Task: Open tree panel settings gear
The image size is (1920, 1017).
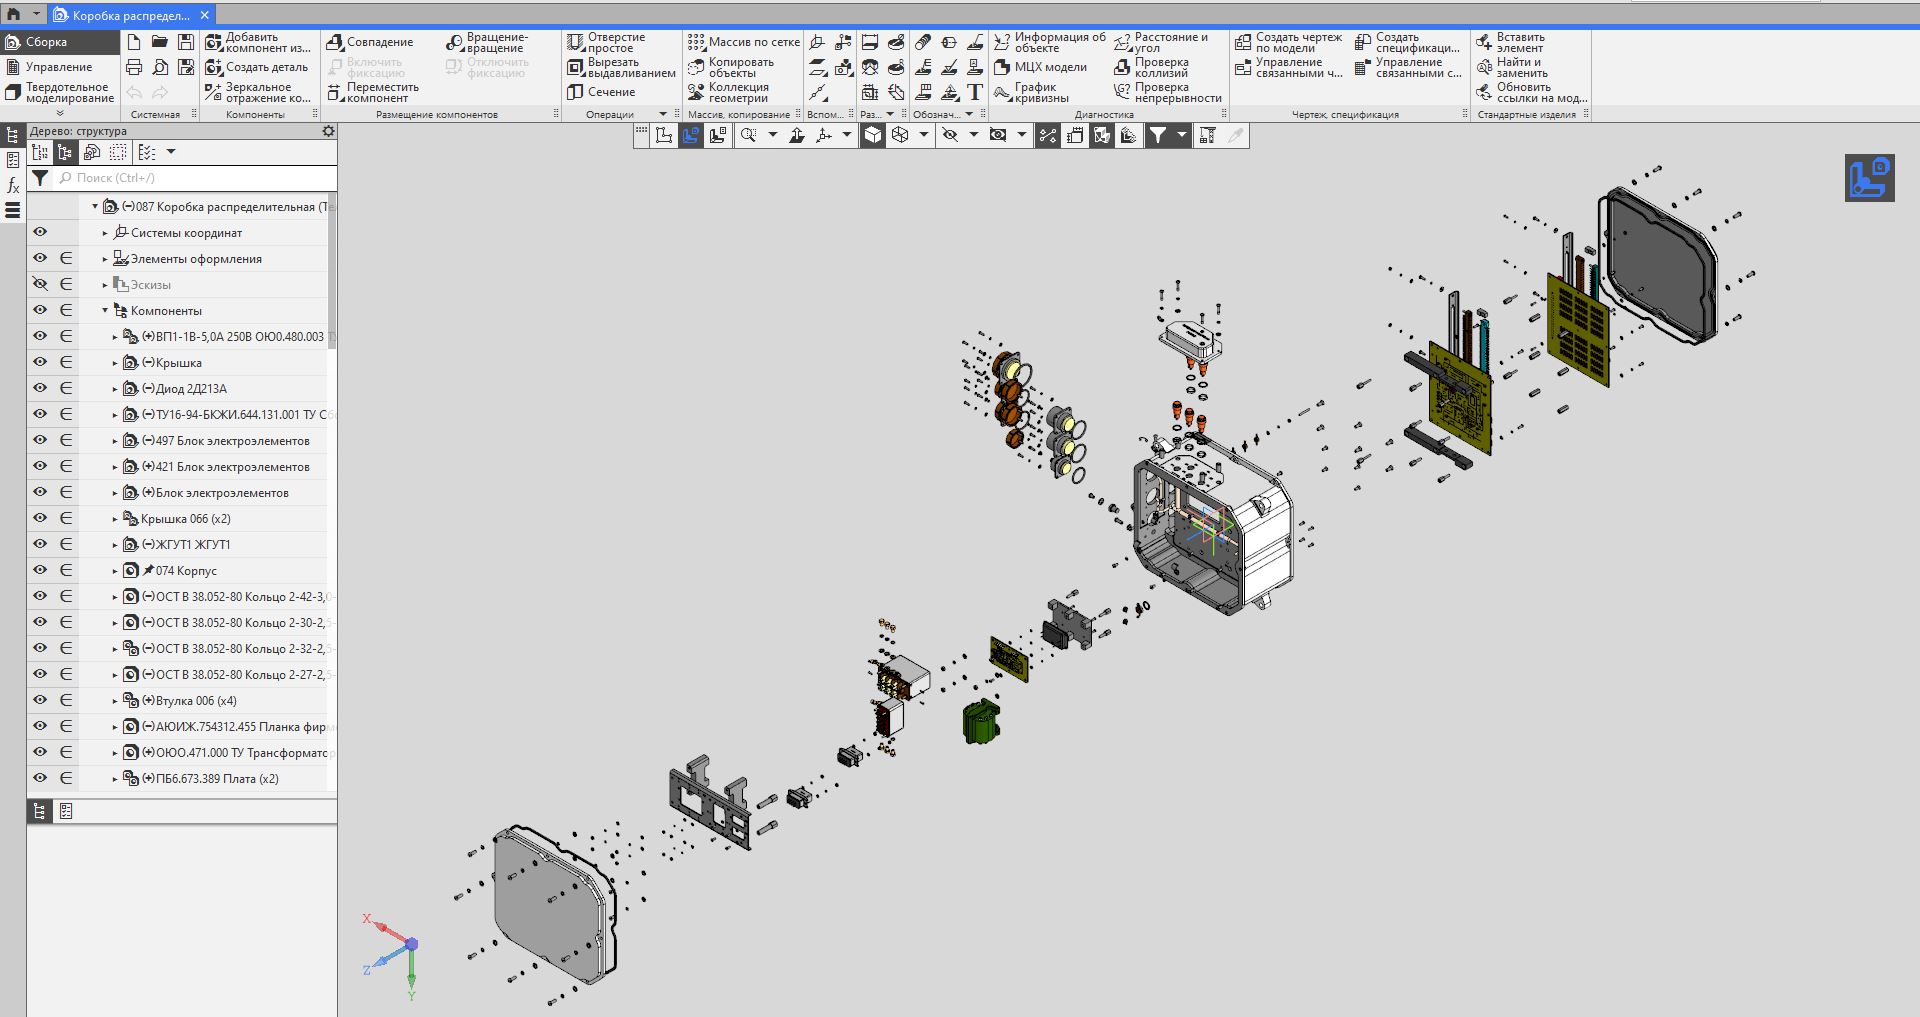Action: [328, 131]
